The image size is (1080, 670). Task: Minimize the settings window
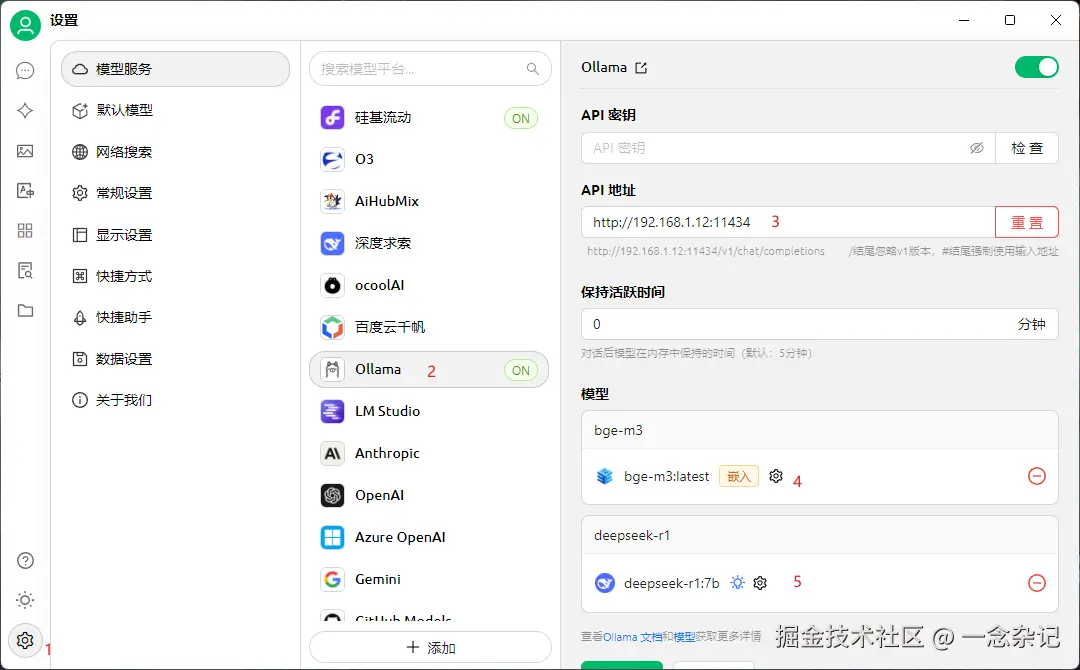click(x=964, y=20)
